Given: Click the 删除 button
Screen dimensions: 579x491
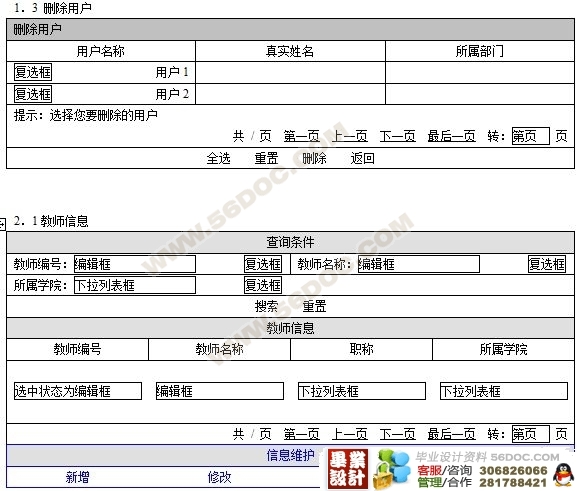Looking at the screenshot, I should click(314, 158).
